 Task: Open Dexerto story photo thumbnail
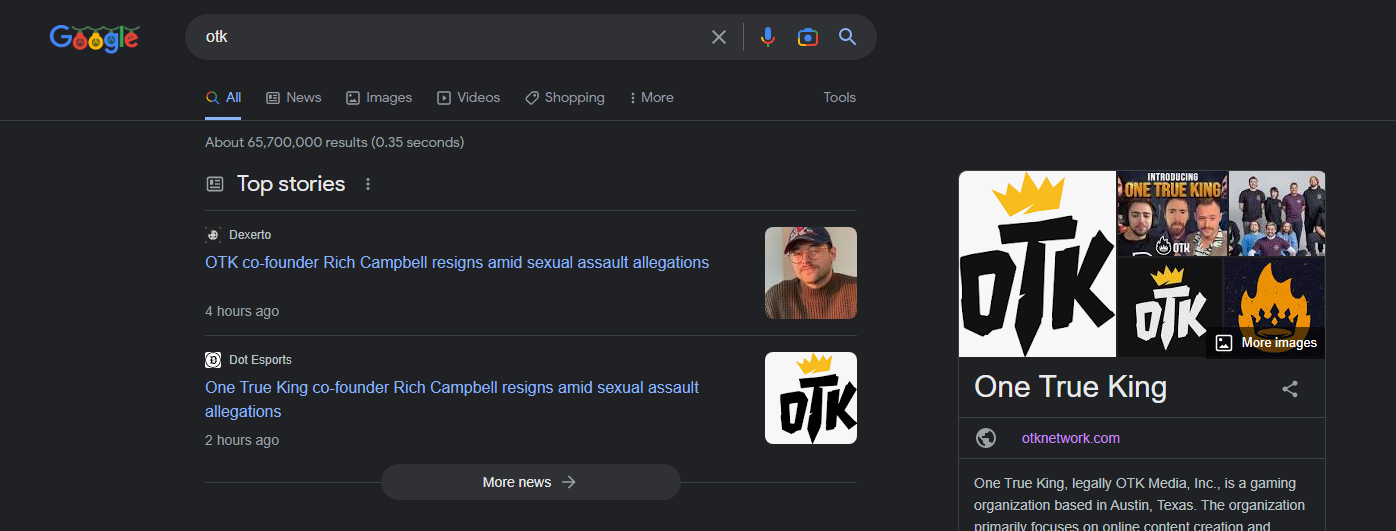tap(811, 273)
